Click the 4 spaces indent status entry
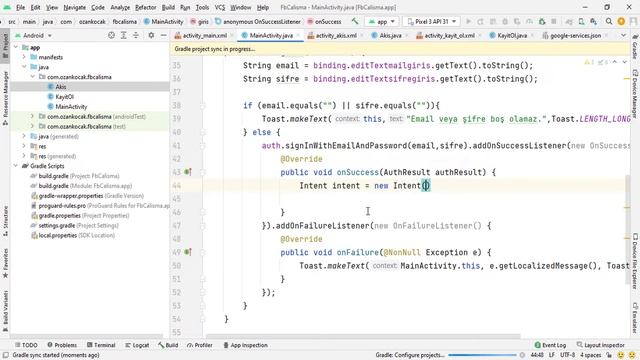Image resolution: width=640 pixels, height=360 pixels. tap(591, 355)
